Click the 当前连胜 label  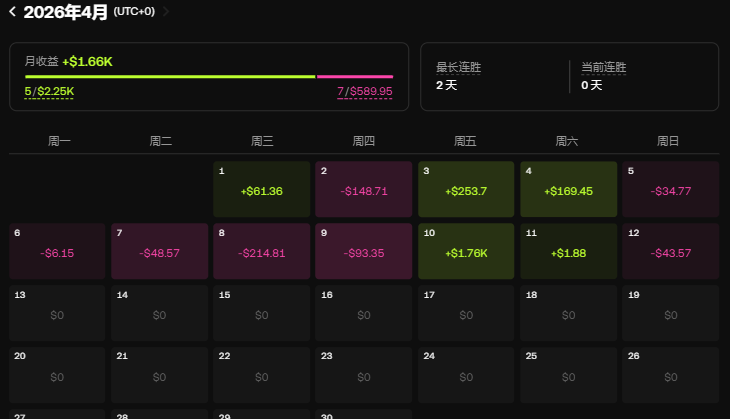(604, 68)
